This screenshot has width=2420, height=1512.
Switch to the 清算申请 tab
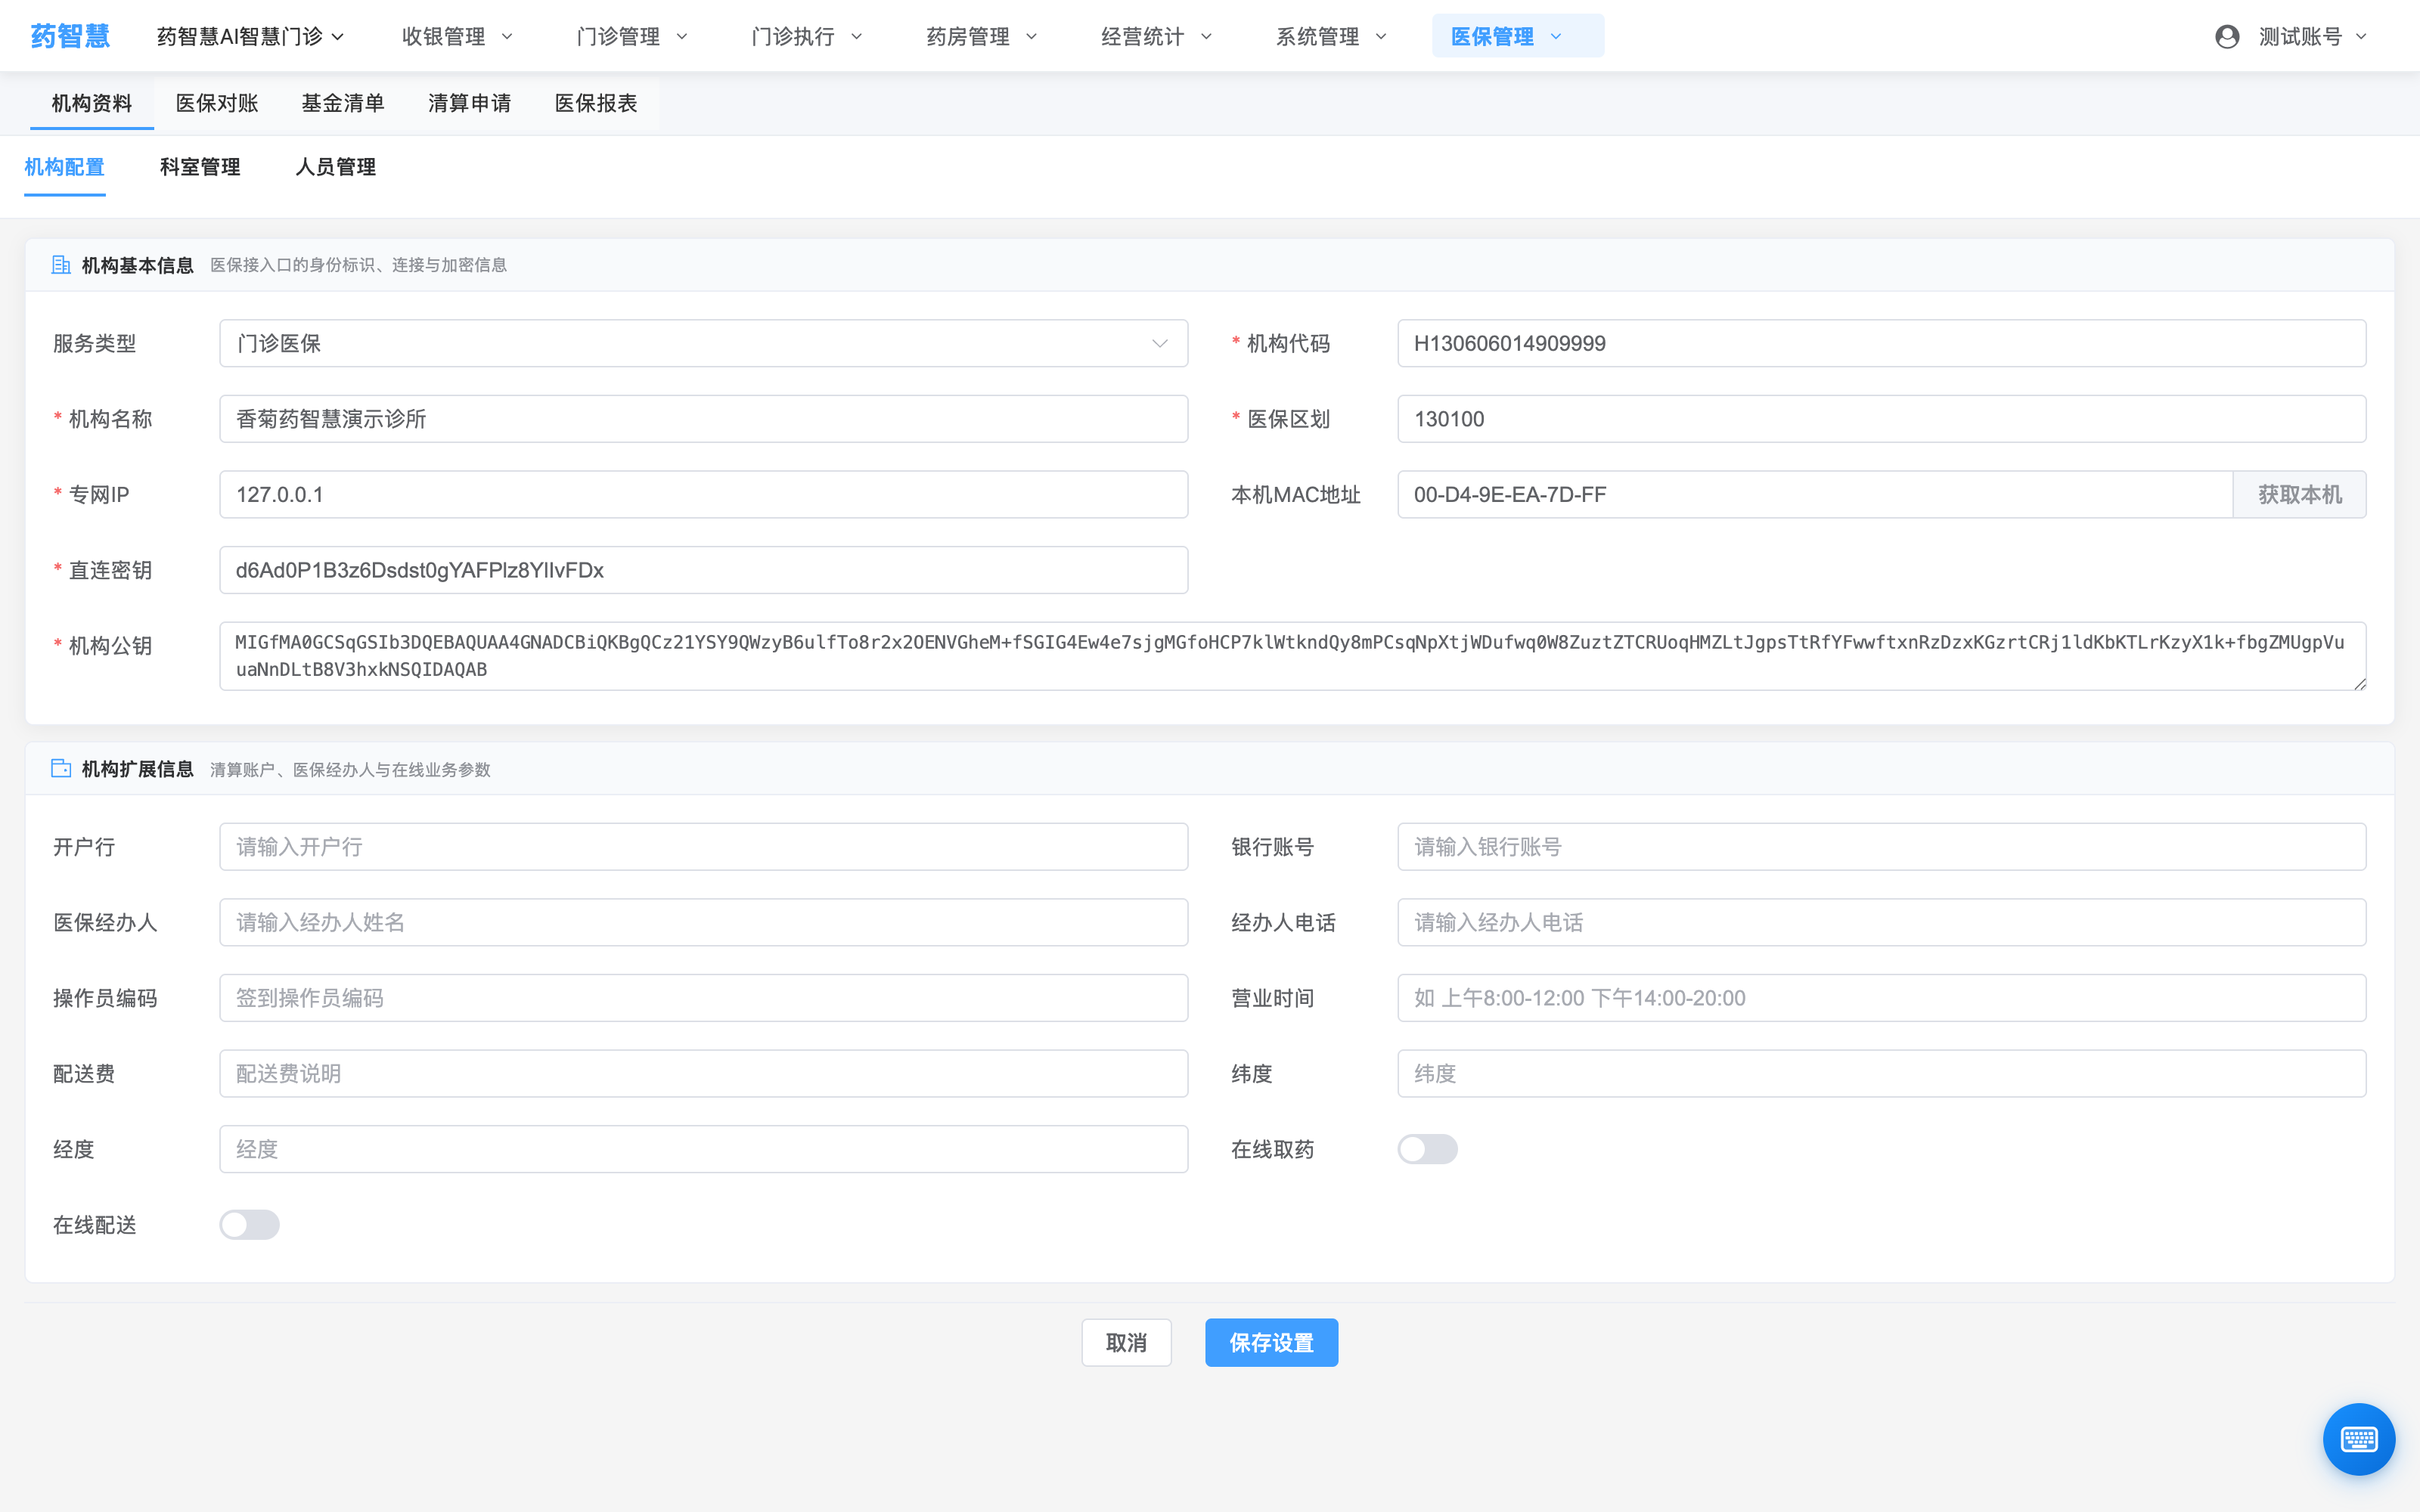coord(469,103)
